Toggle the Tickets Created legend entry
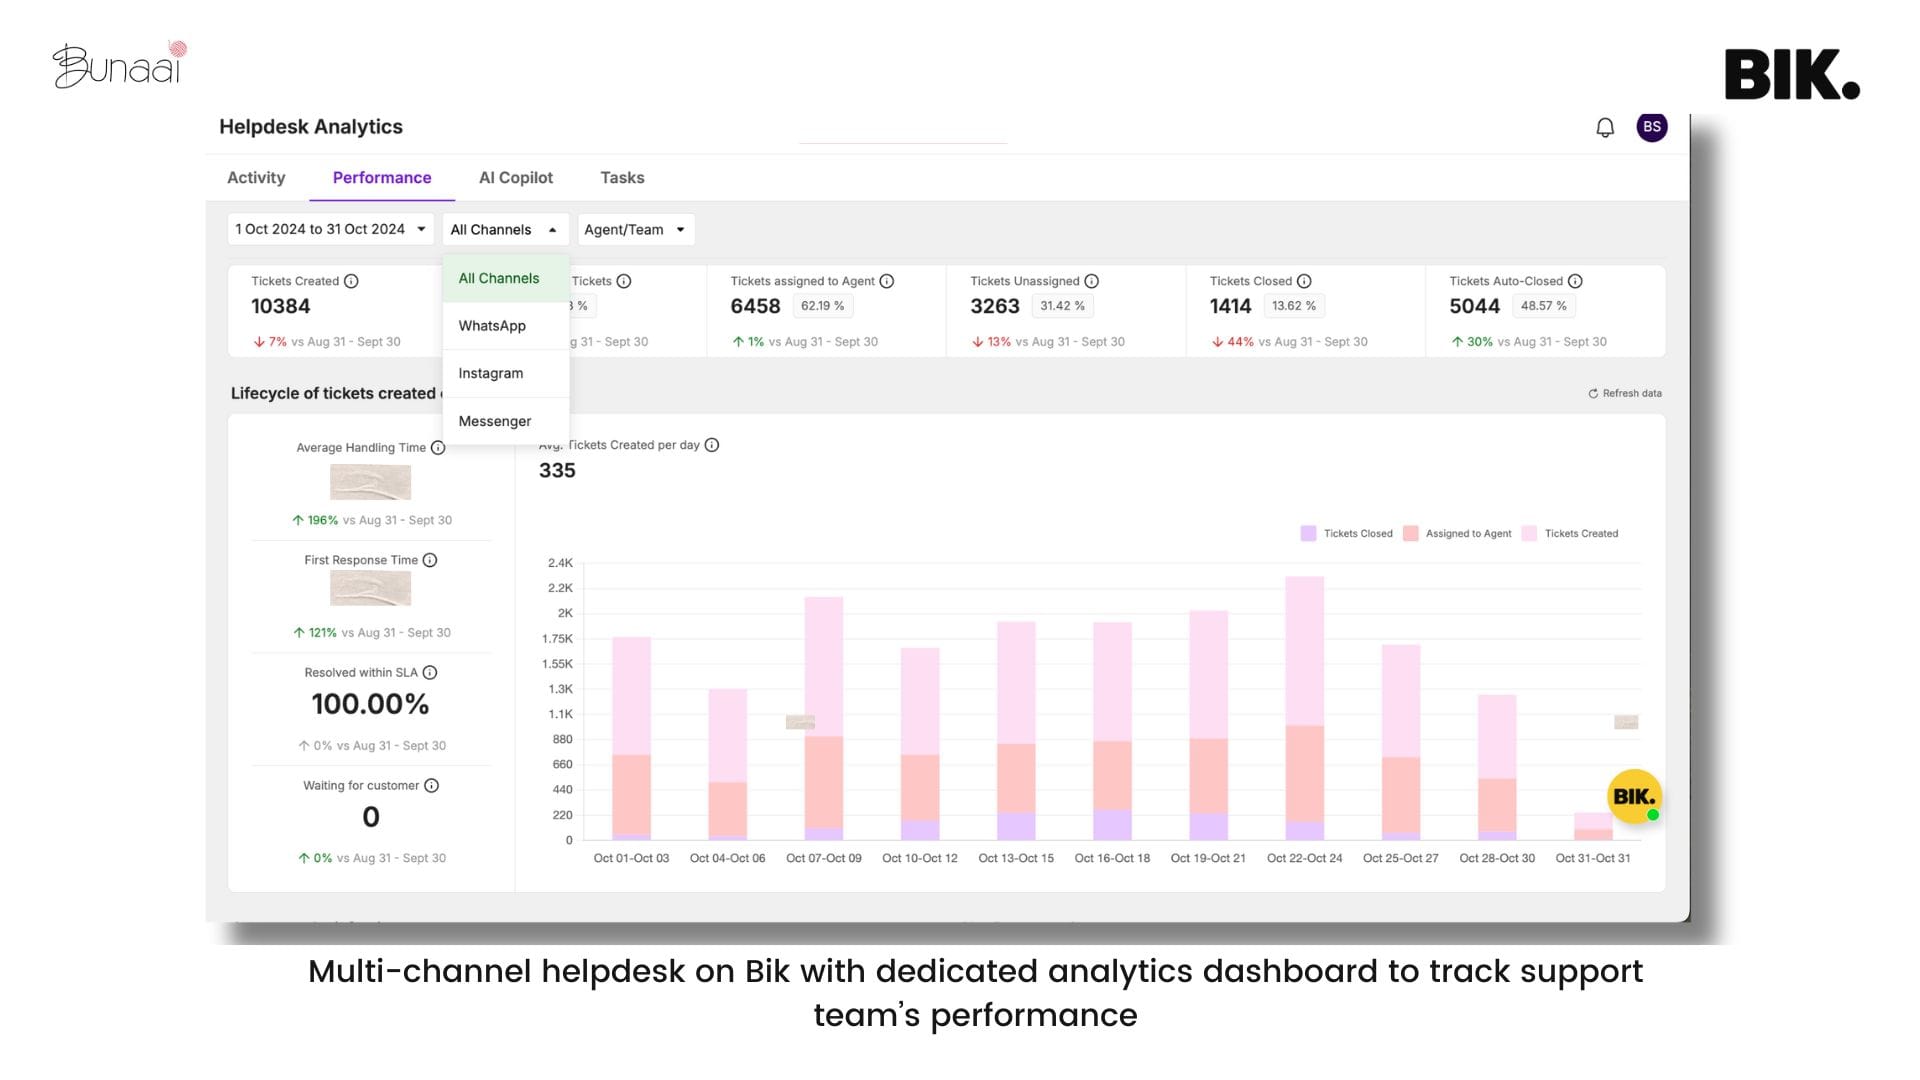The height and width of the screenshot is (1080, 1920). (1582, 533)
